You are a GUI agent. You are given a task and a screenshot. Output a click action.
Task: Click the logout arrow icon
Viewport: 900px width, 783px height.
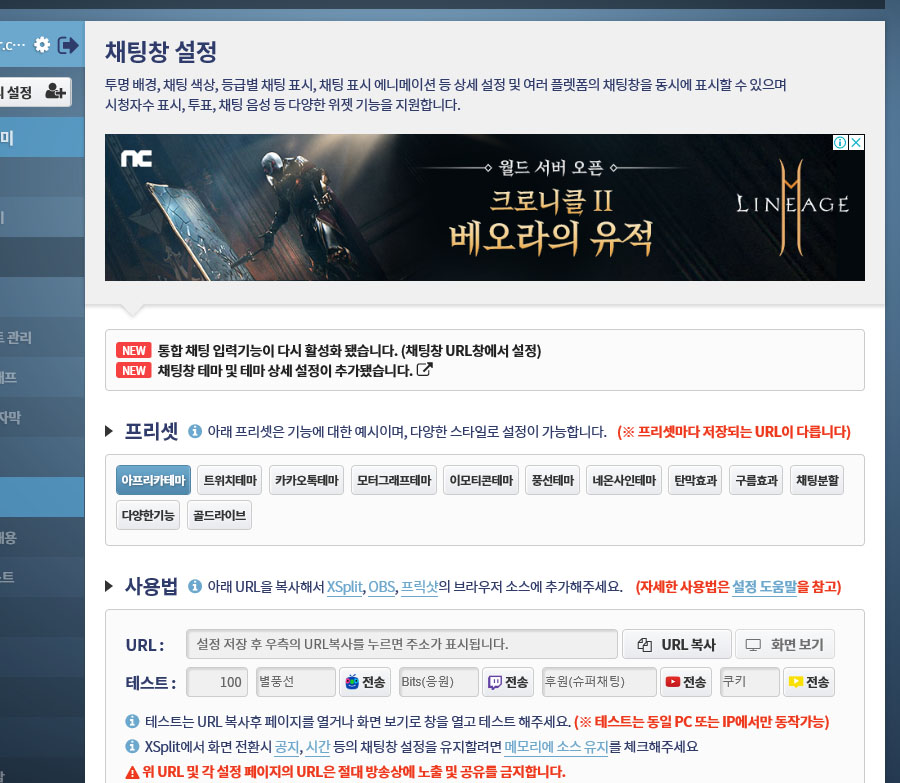tap(68, 44)
